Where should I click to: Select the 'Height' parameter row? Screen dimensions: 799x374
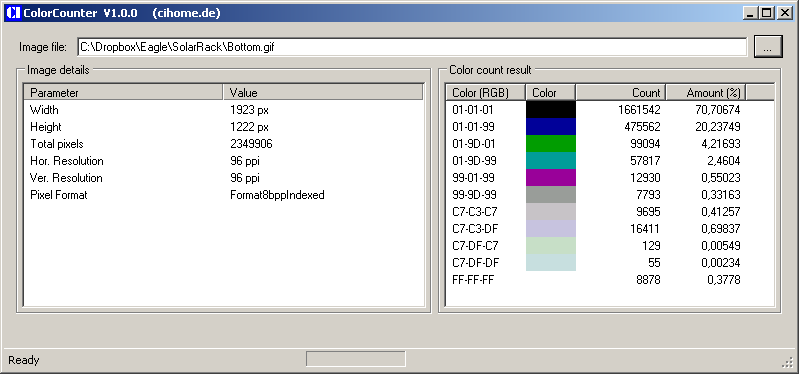(x=223, y=127)
